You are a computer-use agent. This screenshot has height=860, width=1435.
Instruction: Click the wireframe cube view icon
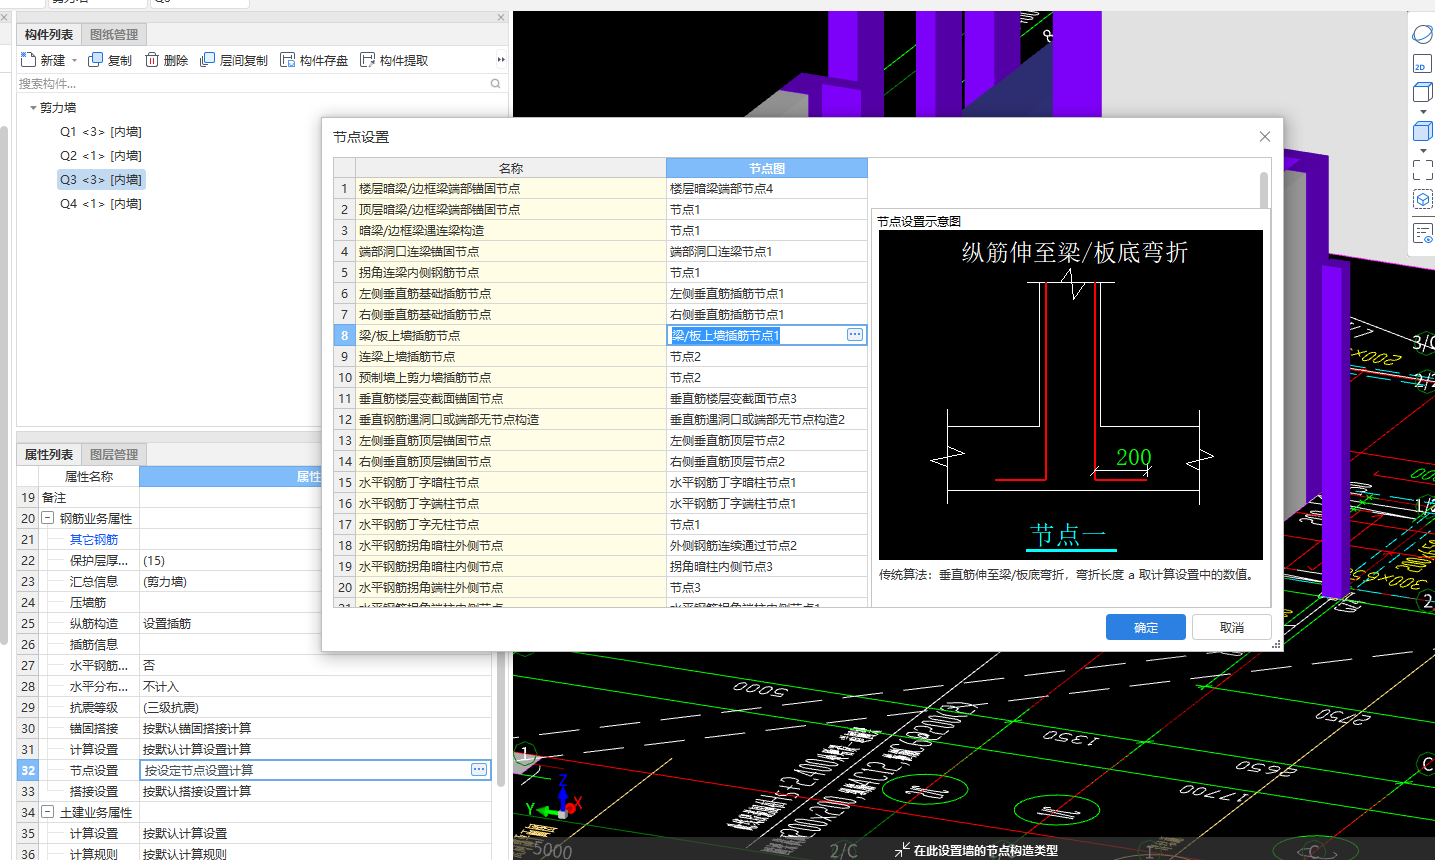(1422, 92)
